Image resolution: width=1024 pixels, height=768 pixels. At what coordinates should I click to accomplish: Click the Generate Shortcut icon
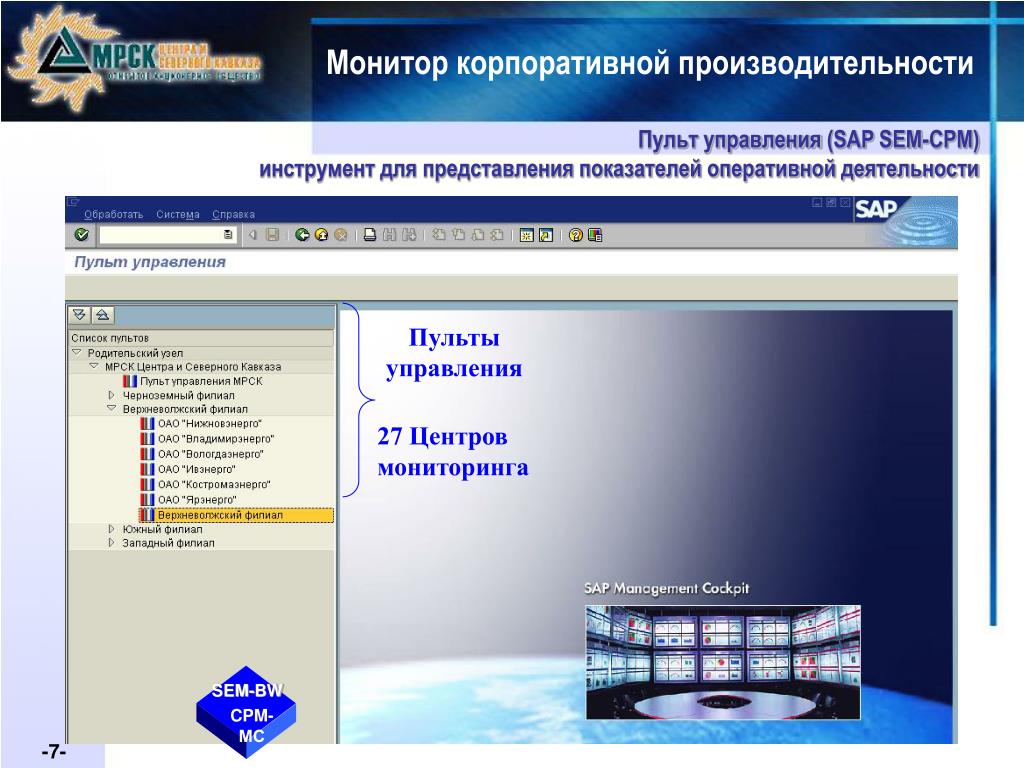click(x=546, y=235)
